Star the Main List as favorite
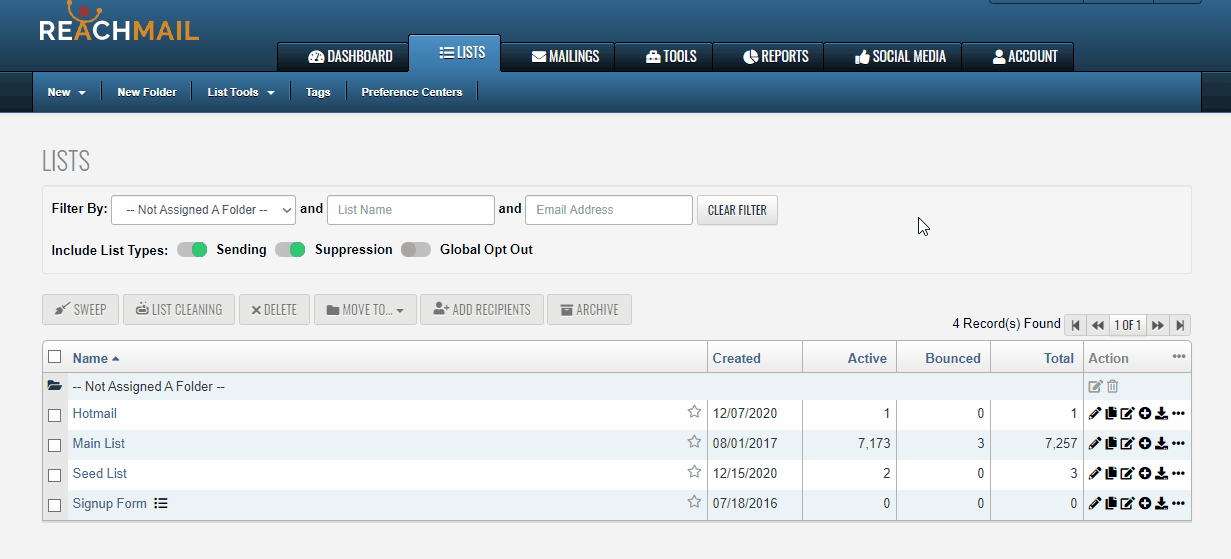Viewport: 1231px width, 559px height. [x=694, y=442]
